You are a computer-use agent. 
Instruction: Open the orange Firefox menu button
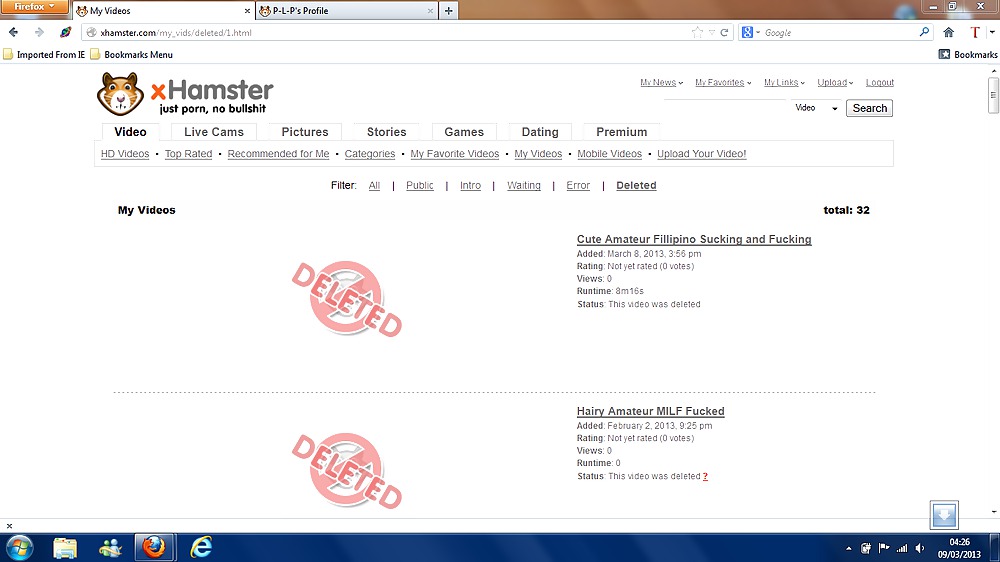tap(34, 7)
